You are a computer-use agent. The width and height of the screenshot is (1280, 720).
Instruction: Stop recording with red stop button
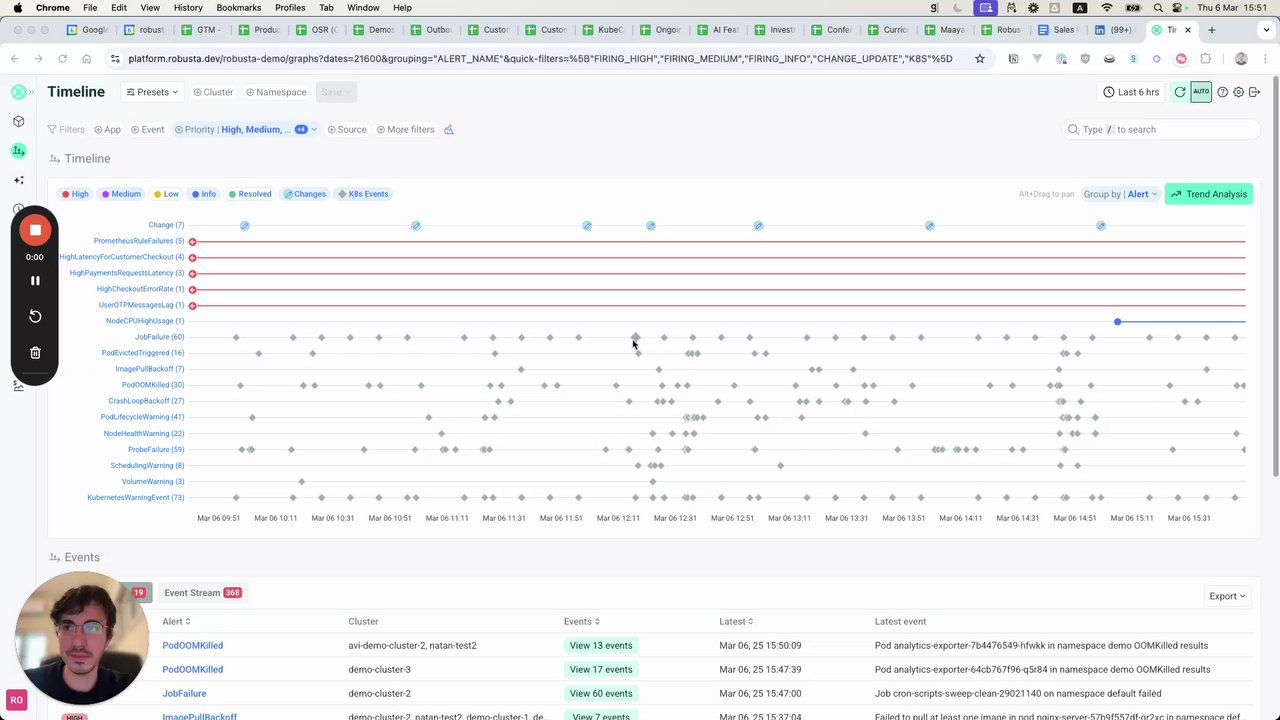(35, 230)
